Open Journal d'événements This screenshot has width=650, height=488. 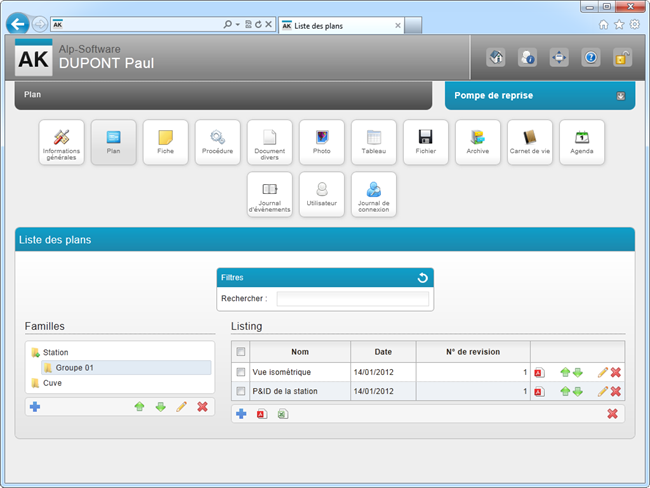pyautogui.click(x=269, y=194)
